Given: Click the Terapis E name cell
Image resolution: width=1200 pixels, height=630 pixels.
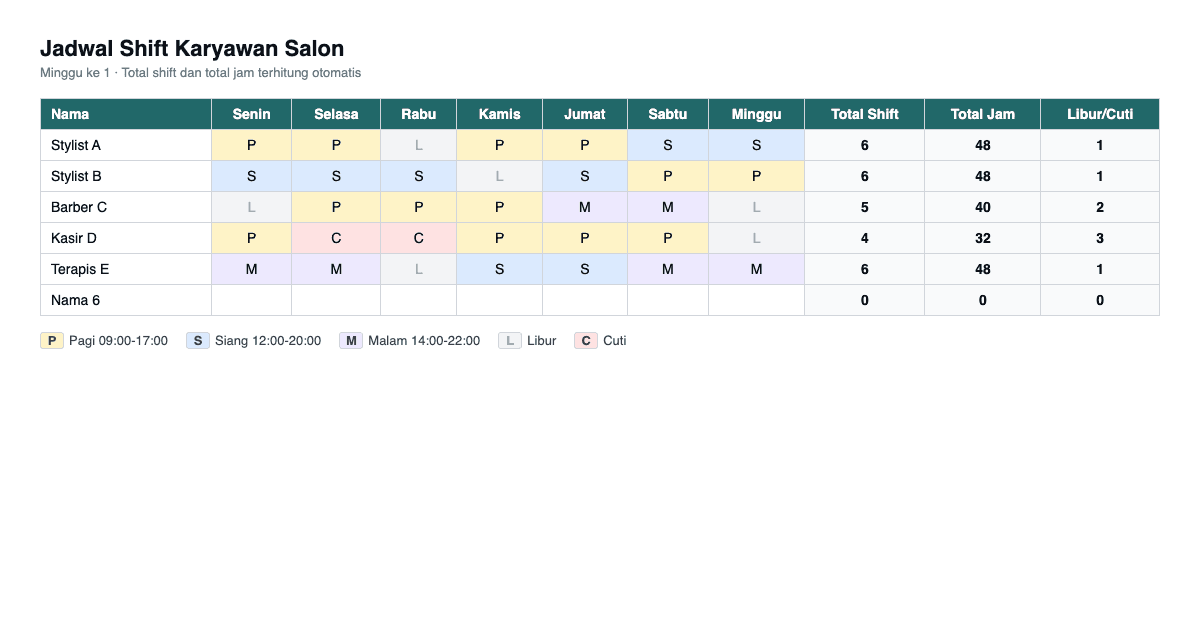Looking at the screenshot, I should (x=126, y=269).
